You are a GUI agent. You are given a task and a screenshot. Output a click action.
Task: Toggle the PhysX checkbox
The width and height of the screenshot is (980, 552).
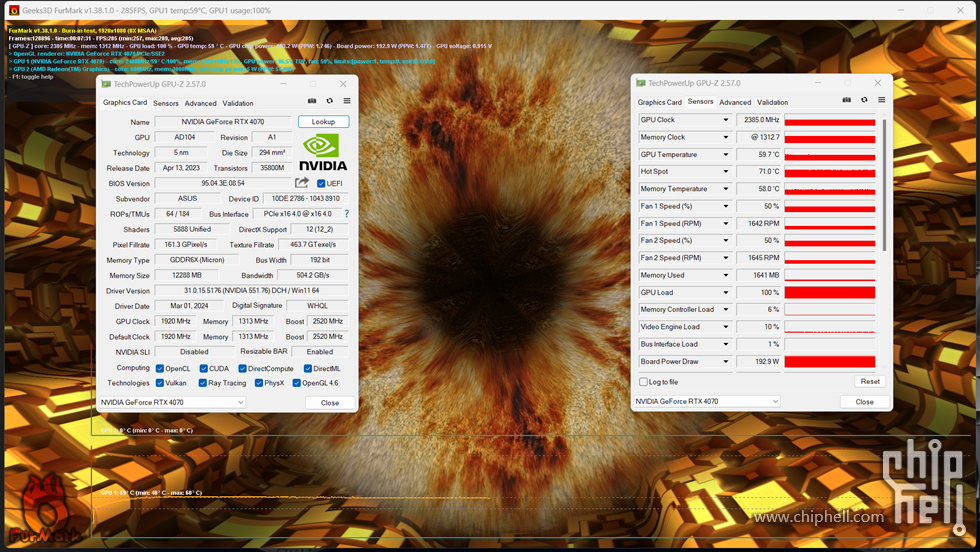258,383
